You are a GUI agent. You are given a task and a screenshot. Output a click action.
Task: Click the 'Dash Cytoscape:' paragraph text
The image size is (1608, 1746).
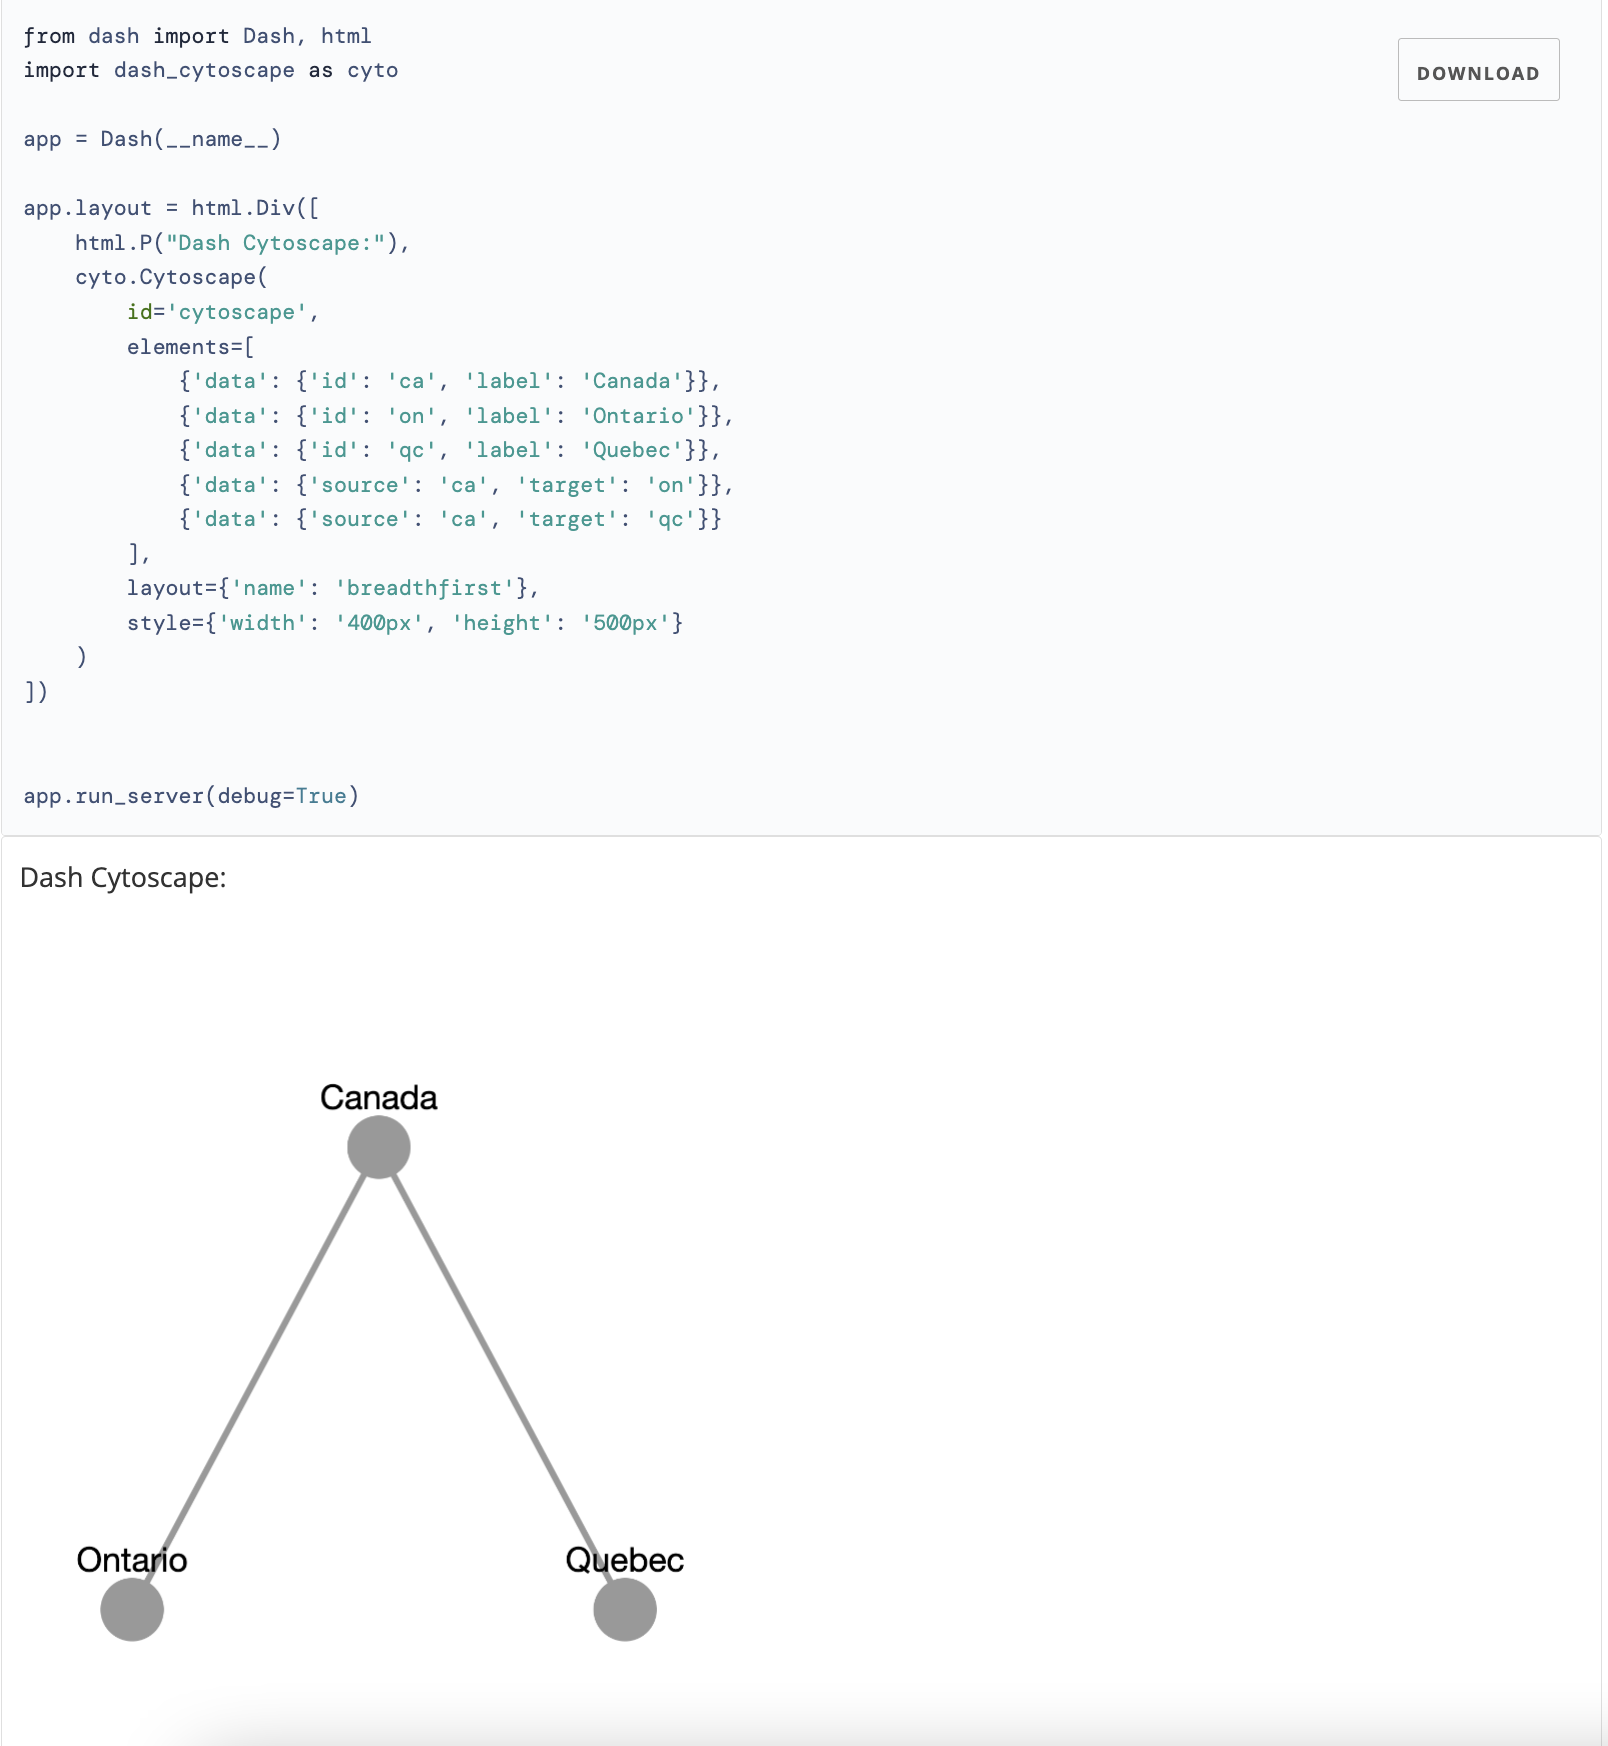[122, 878]
